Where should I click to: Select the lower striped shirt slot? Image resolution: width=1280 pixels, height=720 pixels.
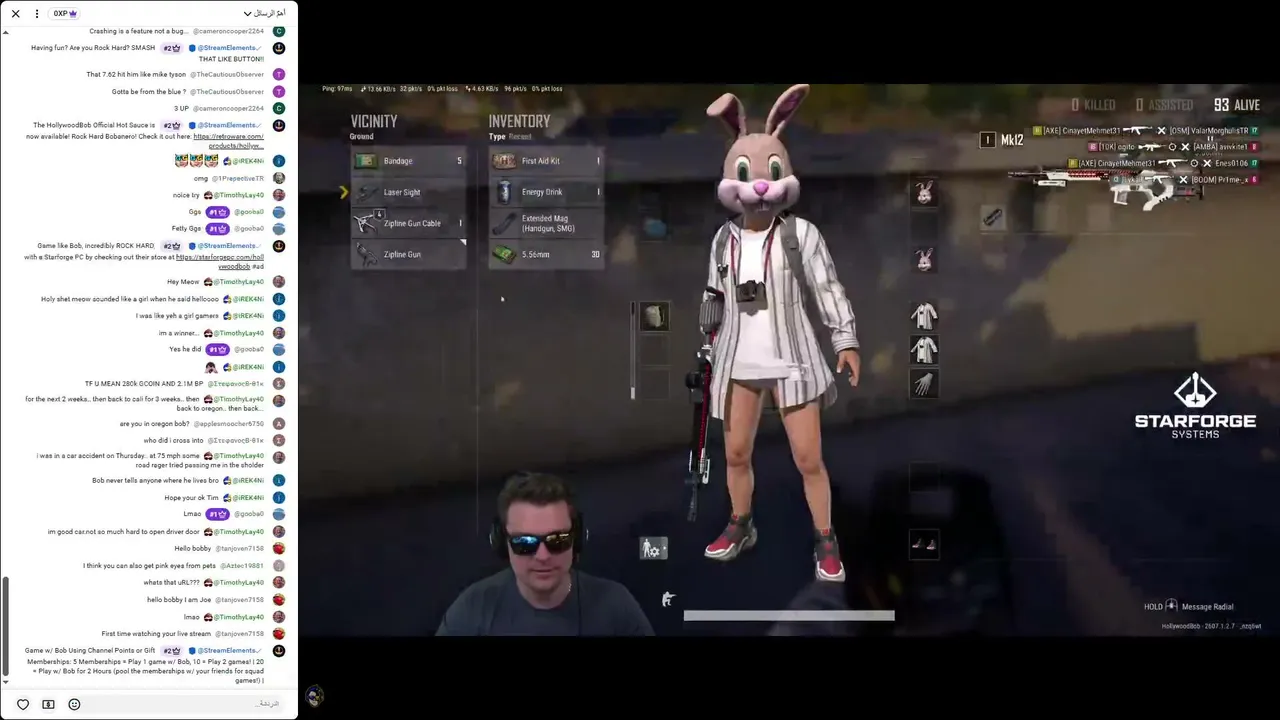tap(924, 349)
